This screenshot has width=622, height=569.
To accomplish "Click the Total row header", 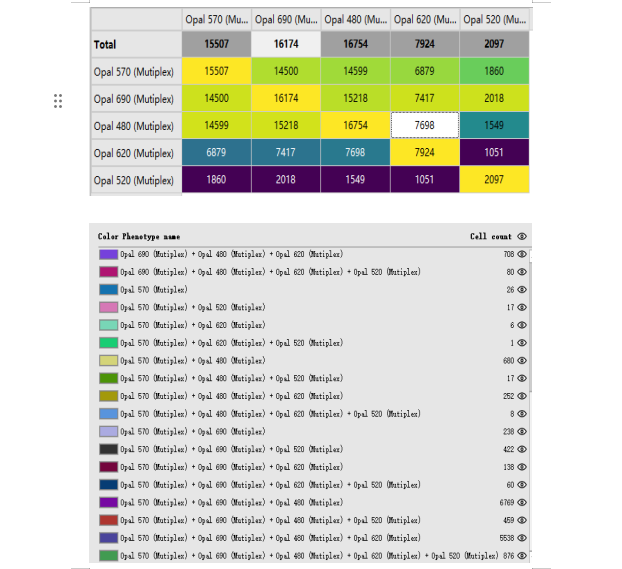I will 135,44.
